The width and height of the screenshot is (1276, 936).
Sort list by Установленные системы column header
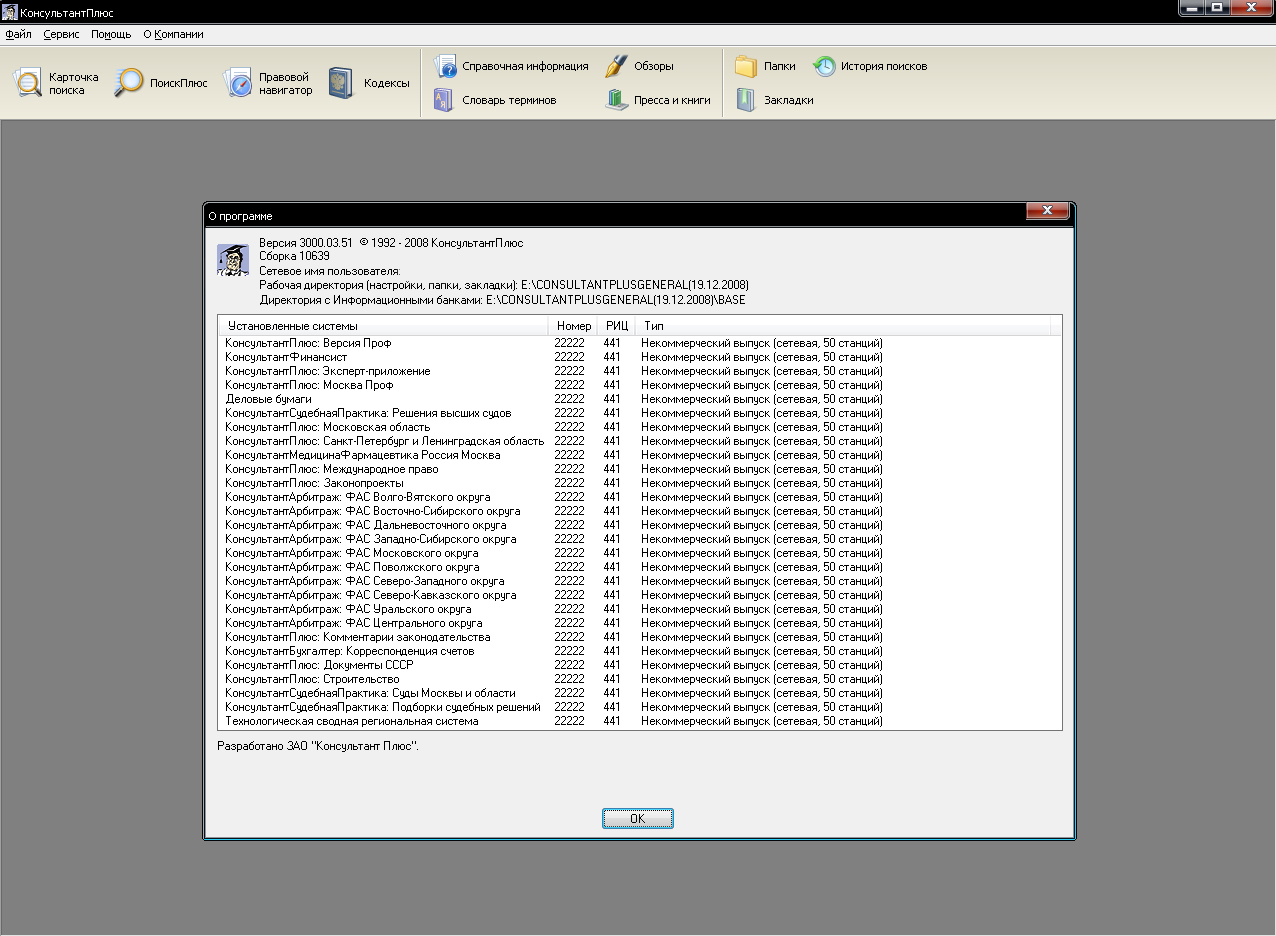382,326
